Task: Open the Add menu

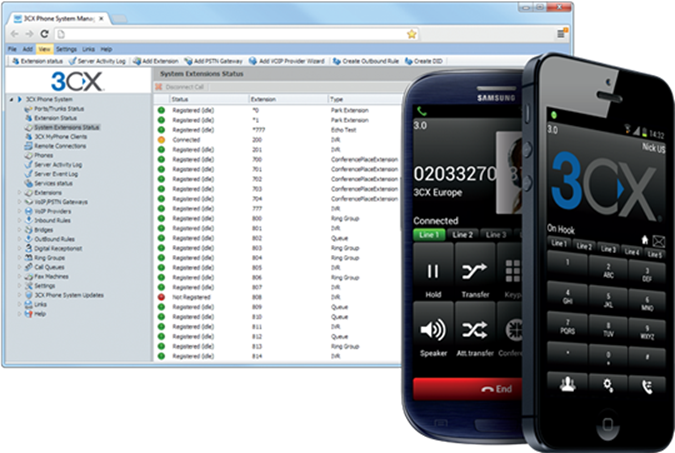Action: click(x=28, y=49)
